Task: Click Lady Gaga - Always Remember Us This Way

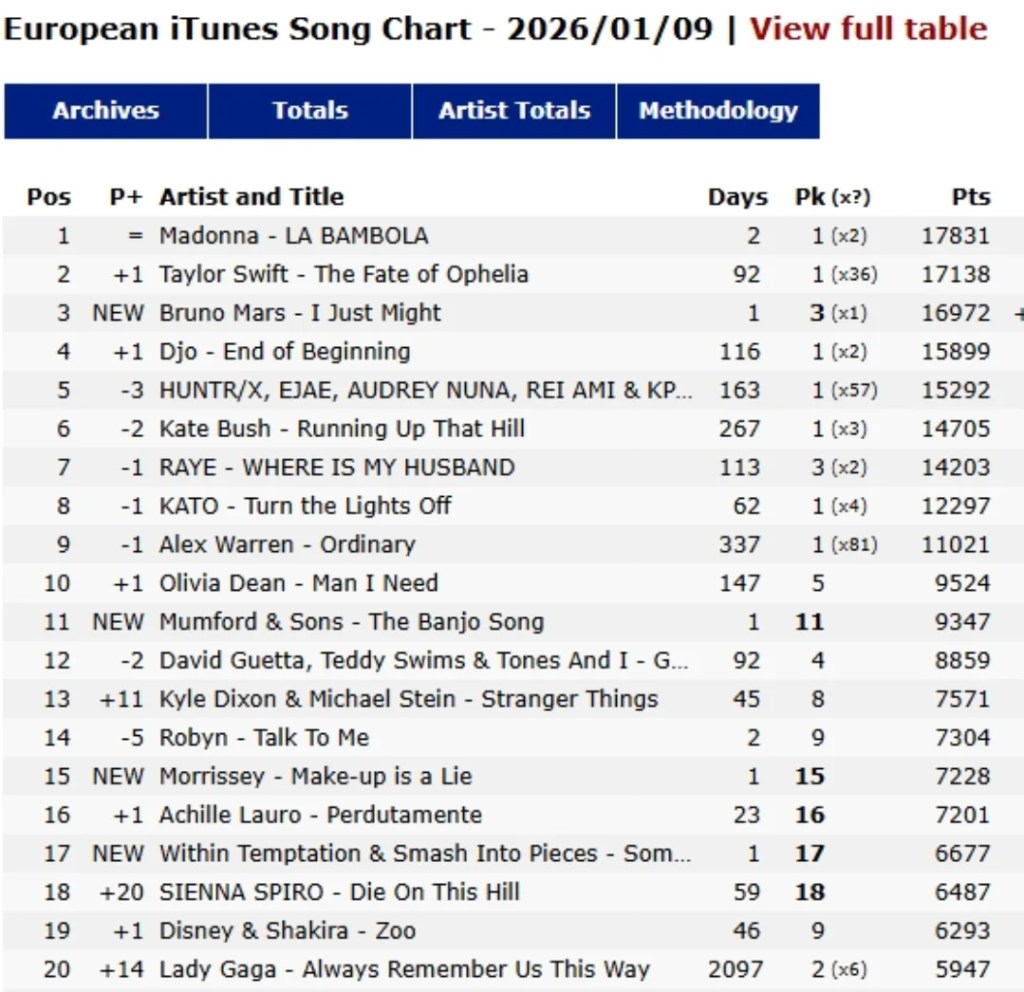Action: 404,969
